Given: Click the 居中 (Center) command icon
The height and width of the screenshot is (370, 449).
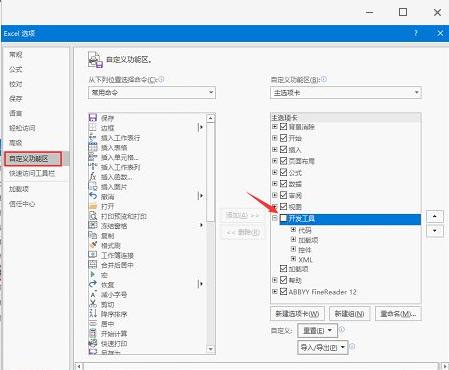Looking at the screenshot, I should pyautogui.click(x=93, y=324).
